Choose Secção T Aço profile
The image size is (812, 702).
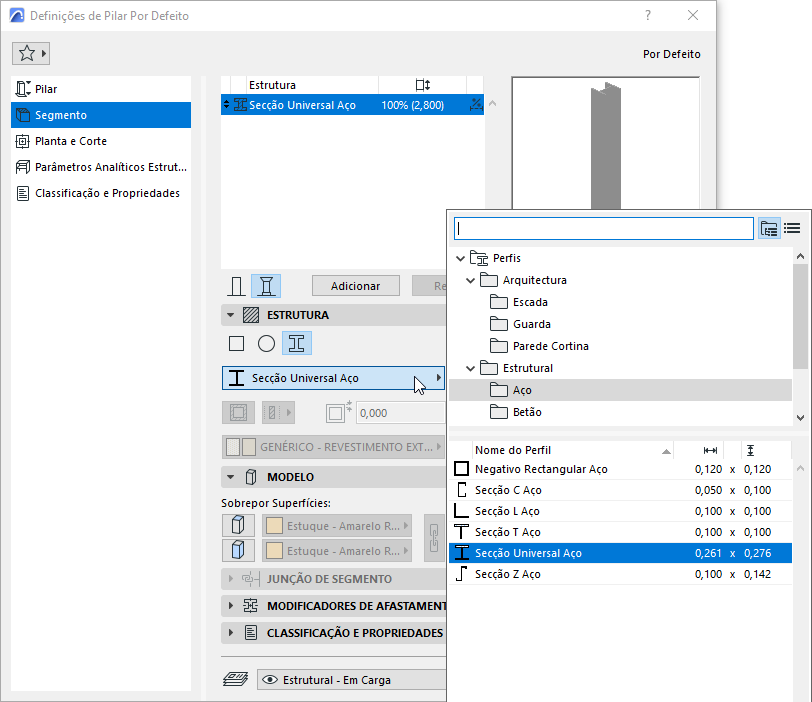click(x=620, y=532)
